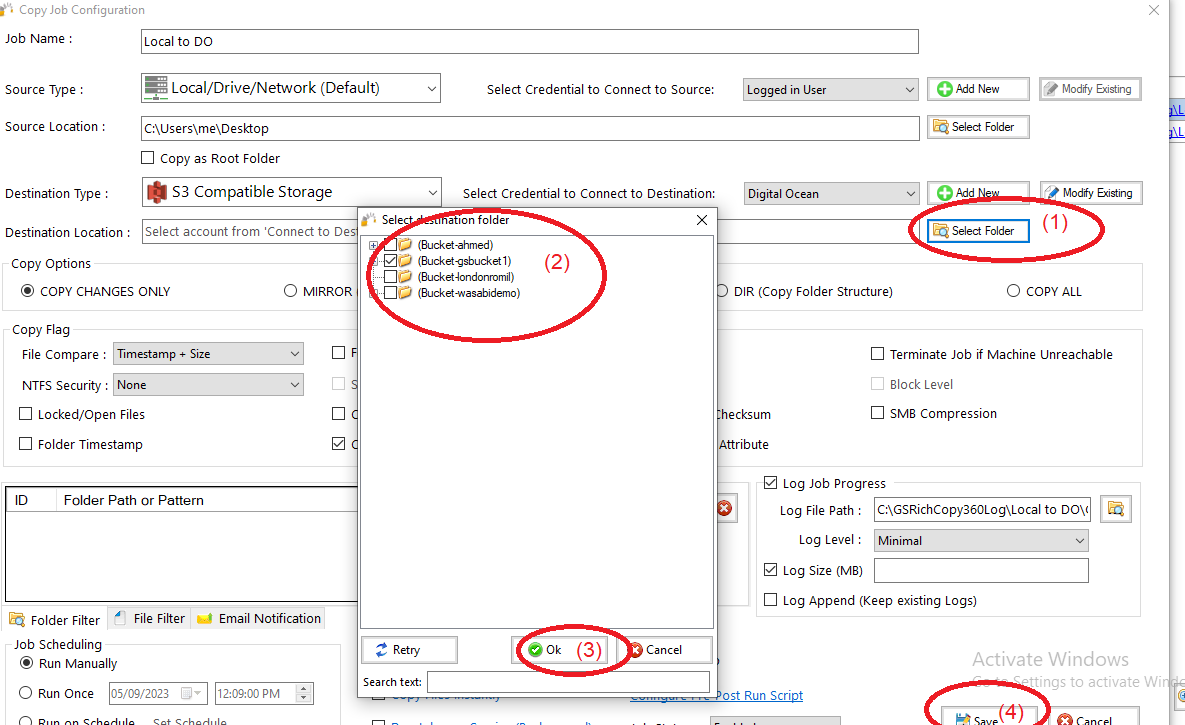Click the Run Once time spinner
Image resolution: width=1185 pixels, height=725 pixels.
[304, 693]
